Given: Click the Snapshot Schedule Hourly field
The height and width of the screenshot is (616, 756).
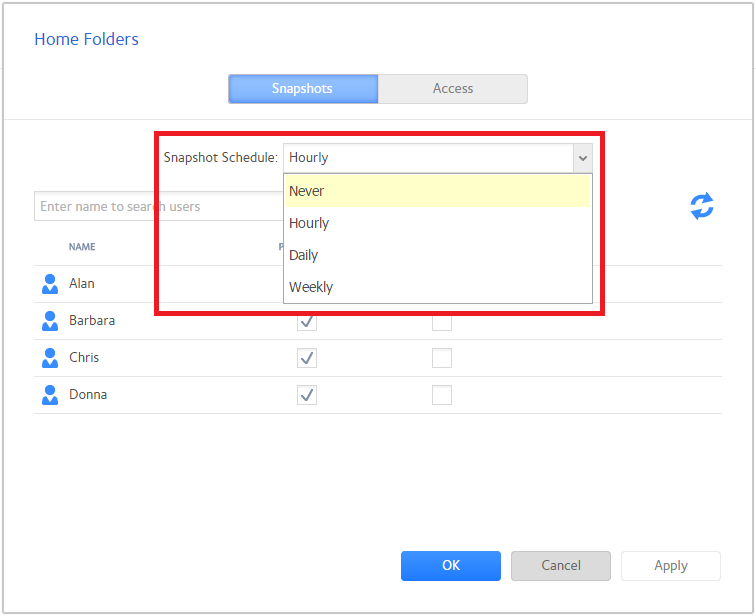Looking at the screenshot, I should tap(429, 158).
